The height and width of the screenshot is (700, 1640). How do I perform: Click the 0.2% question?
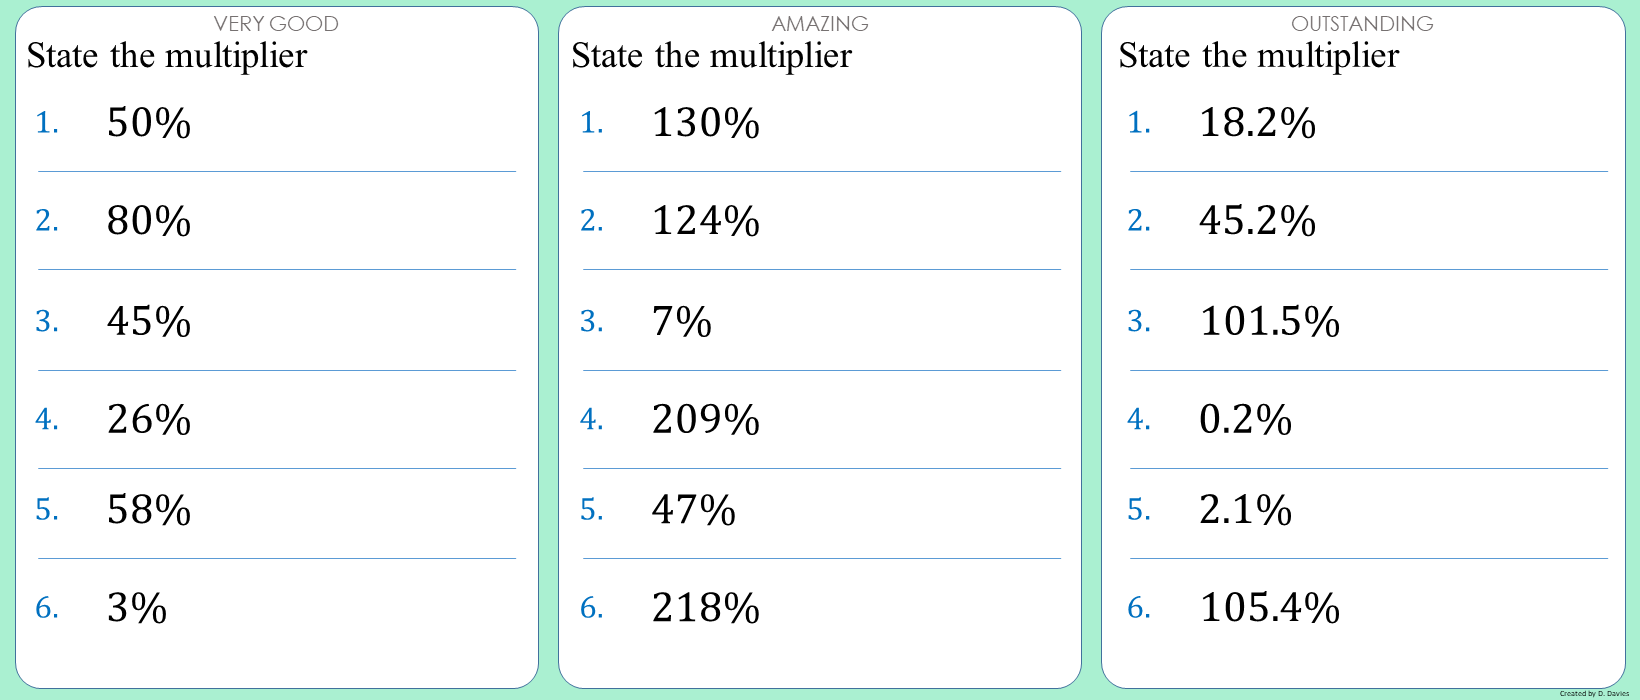(1246, 420)
